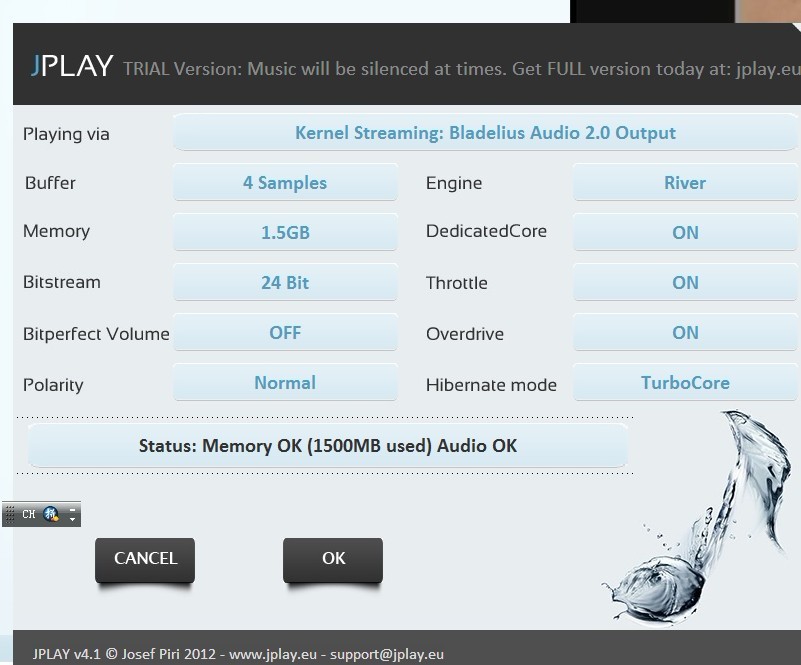Screen dimensions: 801x665
Task: Click the IME icon in the language bar
Action: point(51,514)
